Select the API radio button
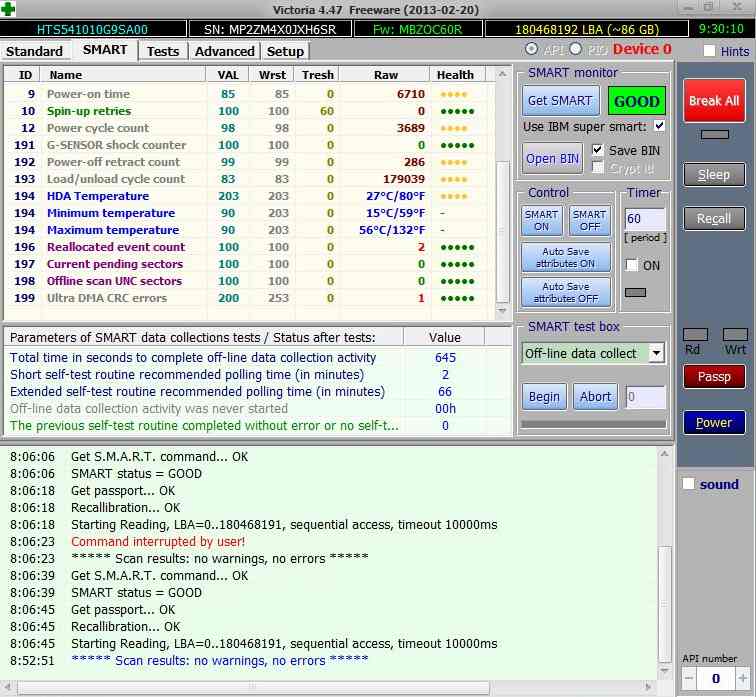 click(531, 49)
